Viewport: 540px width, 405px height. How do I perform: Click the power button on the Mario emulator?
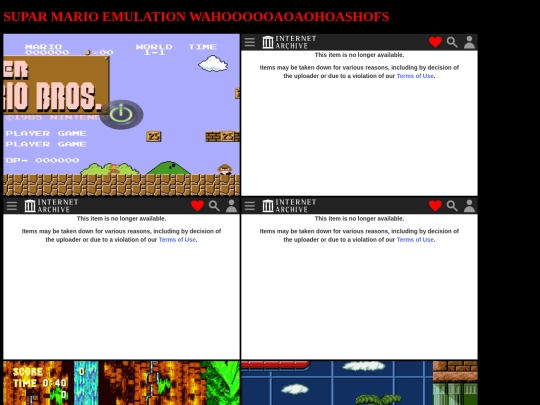[x=121, y=114]
